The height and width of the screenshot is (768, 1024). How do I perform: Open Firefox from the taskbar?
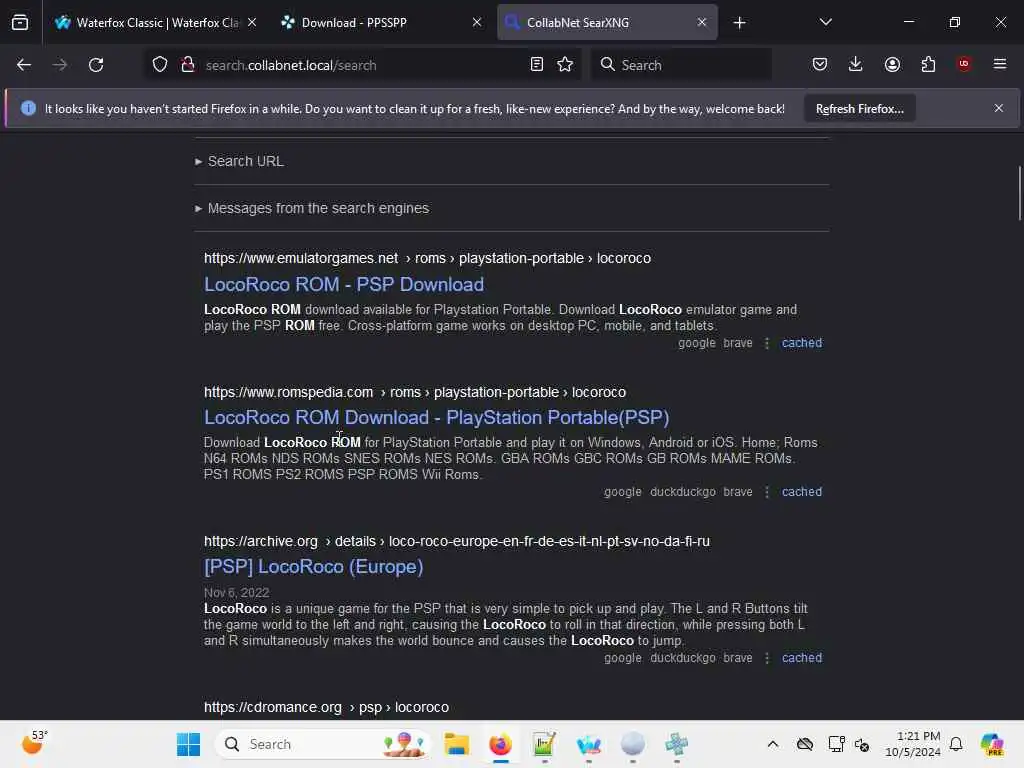(500, 744)
